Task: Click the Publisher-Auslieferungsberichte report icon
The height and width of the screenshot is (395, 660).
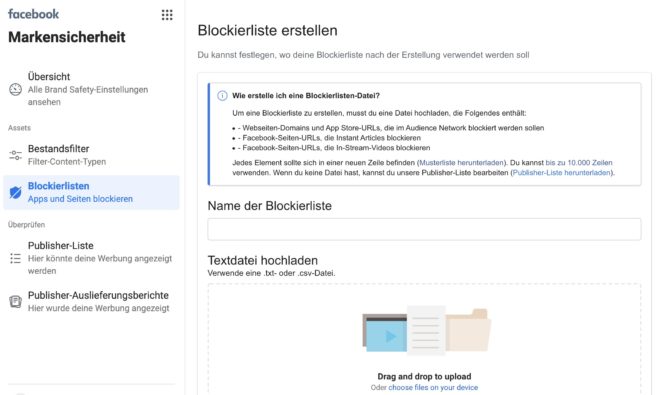Action: tap(16, 302)
